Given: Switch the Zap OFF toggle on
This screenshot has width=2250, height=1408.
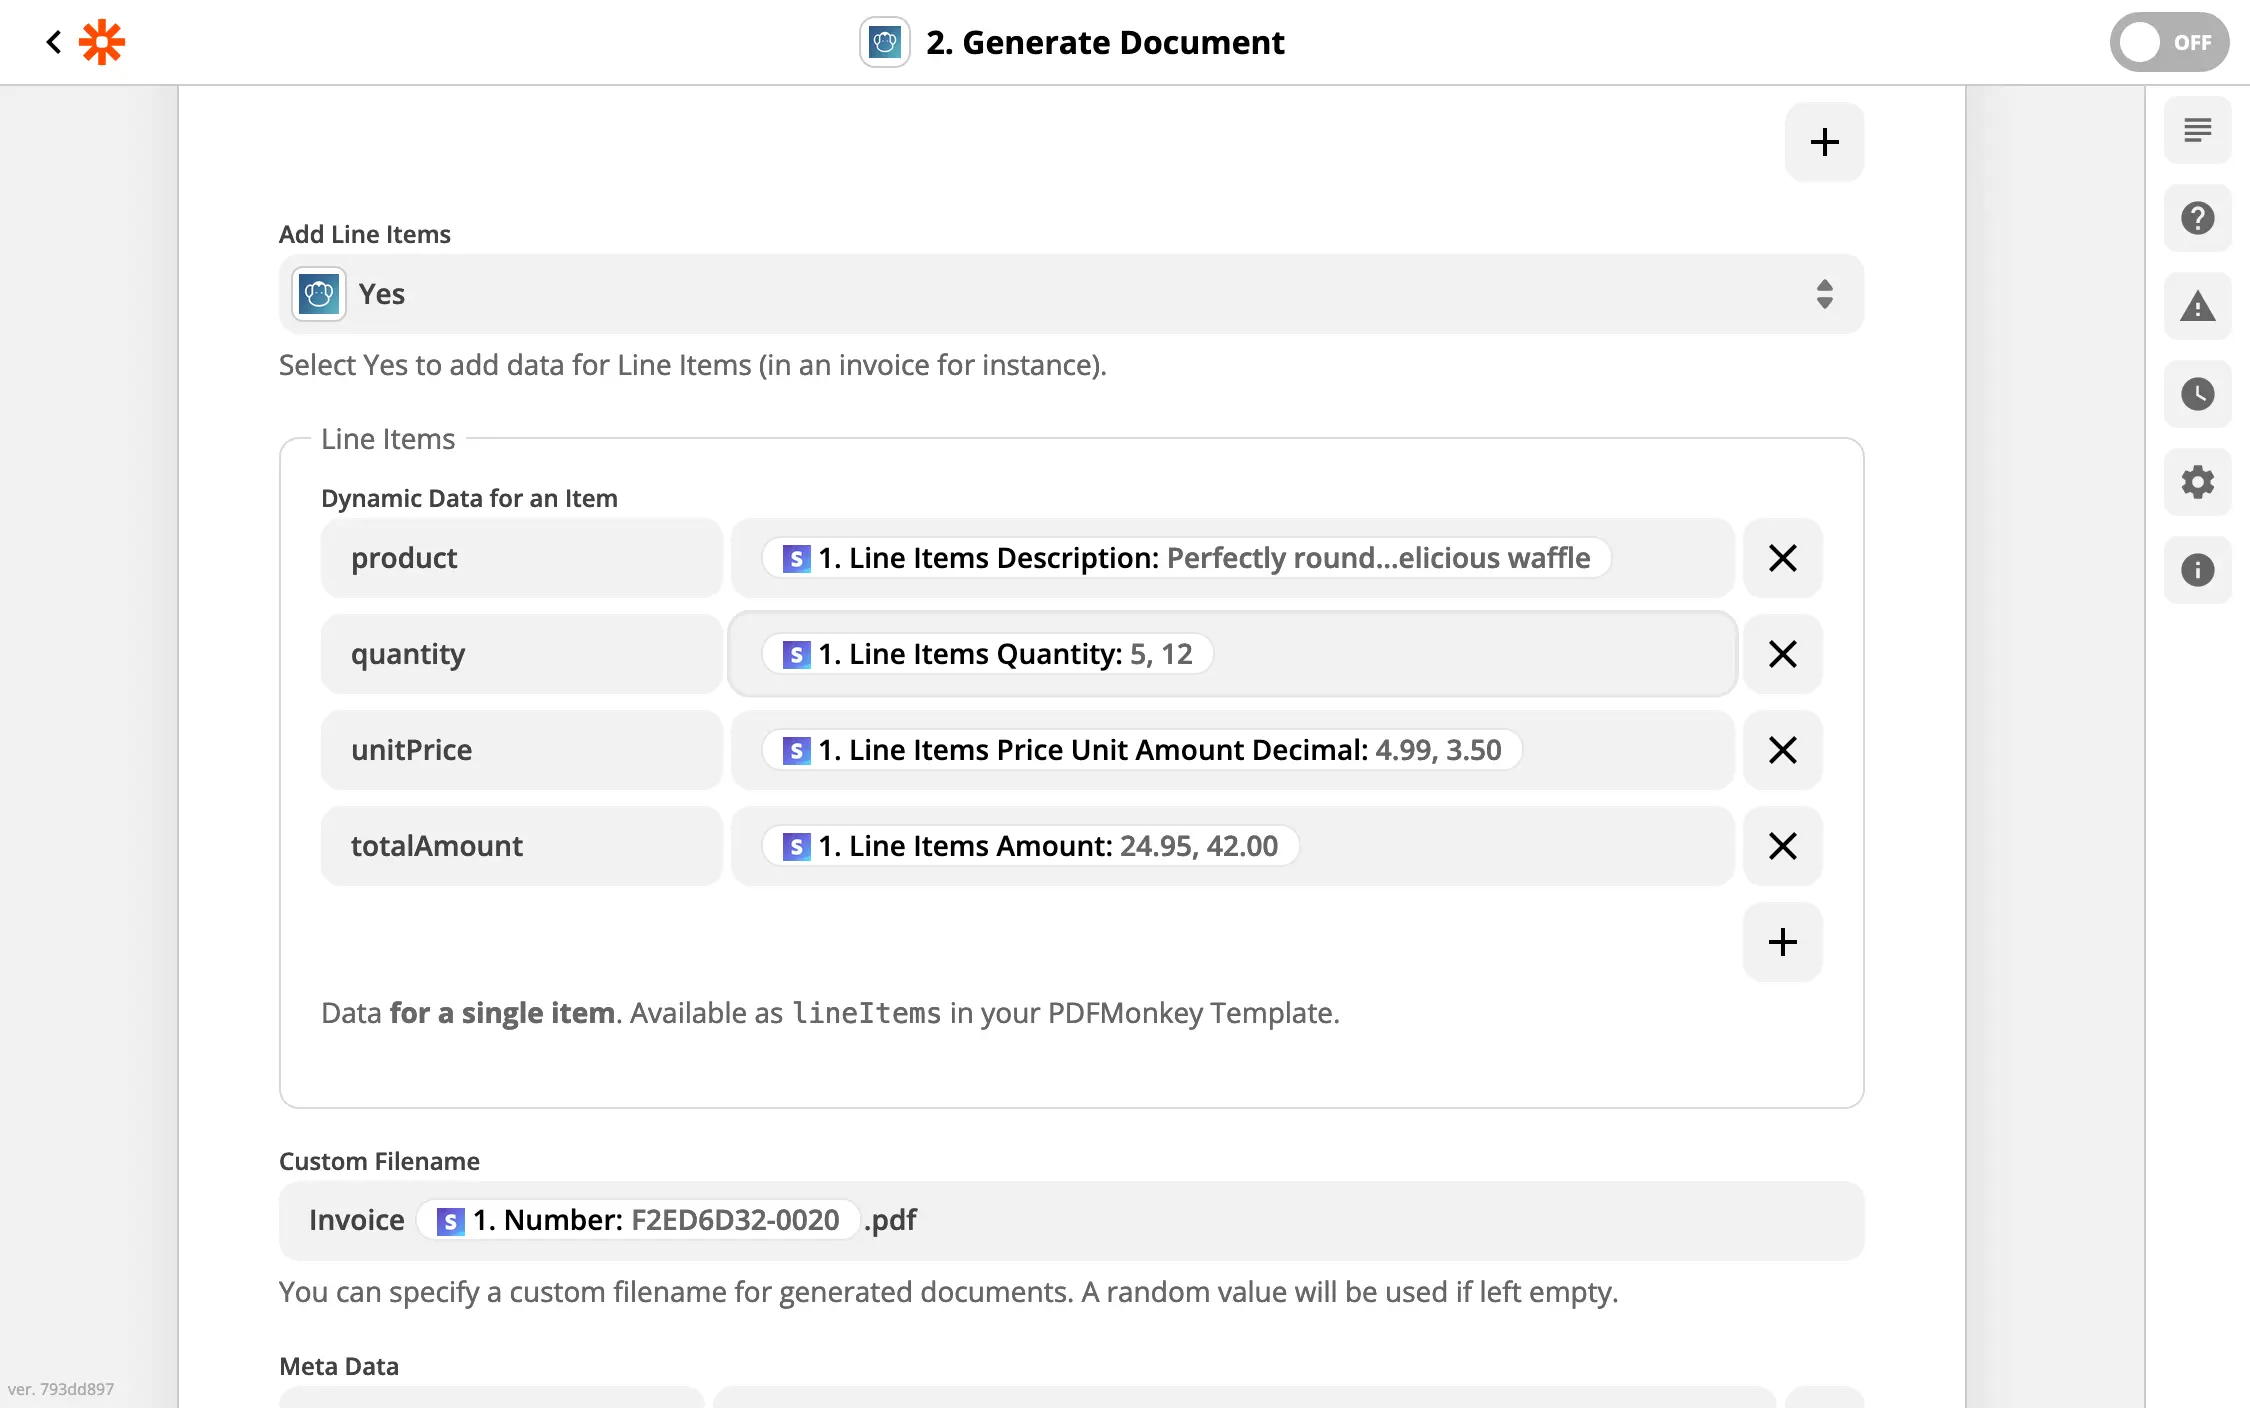Looking at the screenshot, I should point(2168,42).
